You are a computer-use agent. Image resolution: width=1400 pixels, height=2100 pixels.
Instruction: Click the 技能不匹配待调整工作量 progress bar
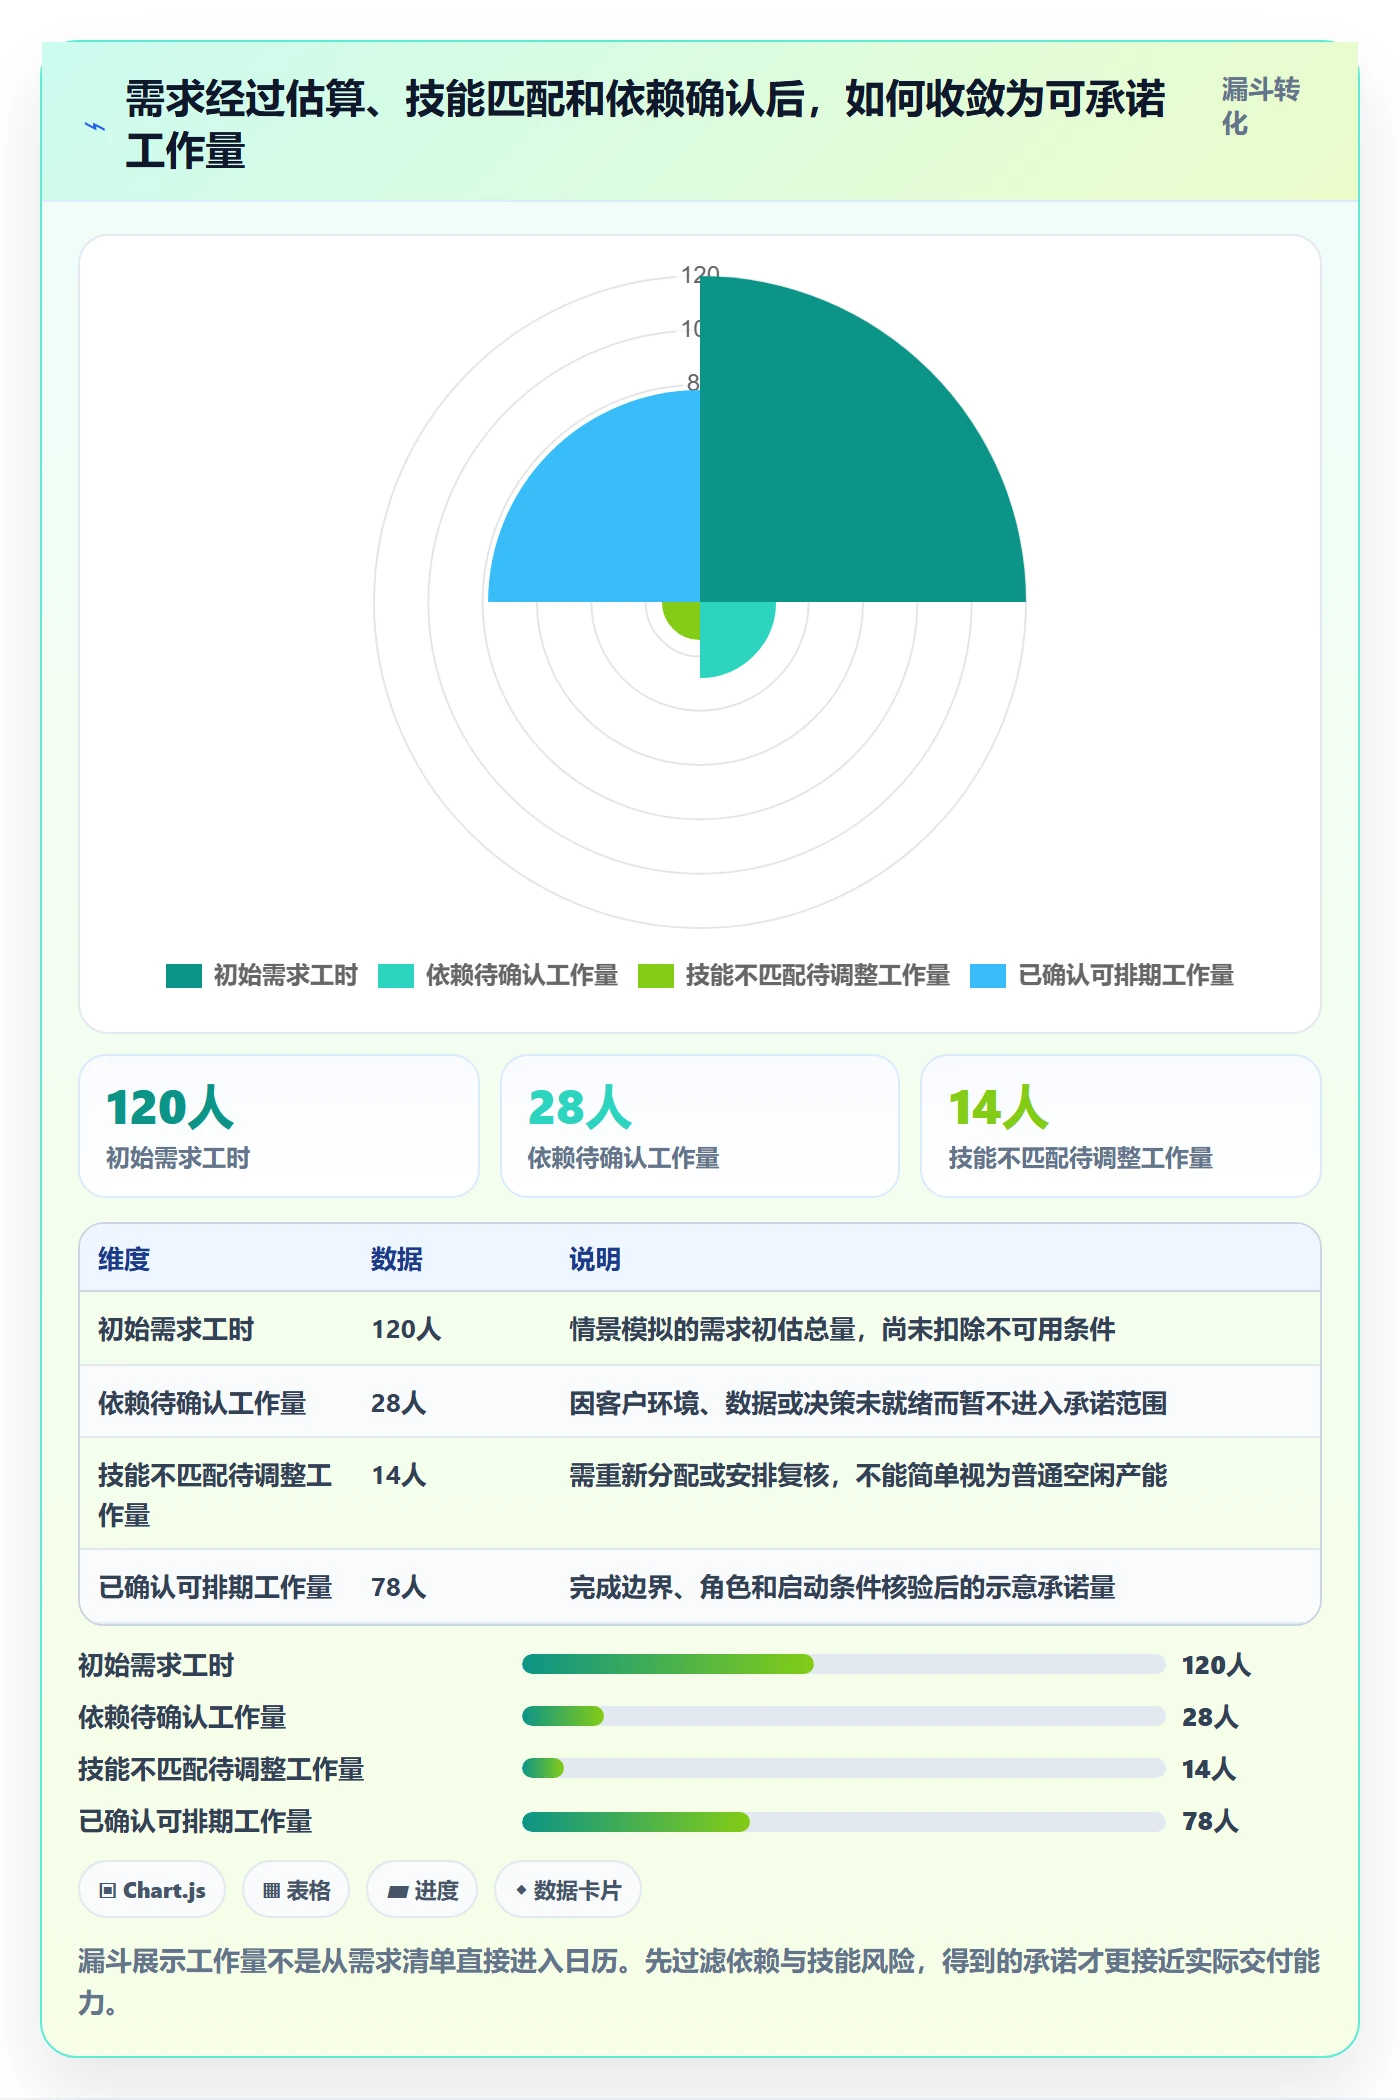(843, 1768)
